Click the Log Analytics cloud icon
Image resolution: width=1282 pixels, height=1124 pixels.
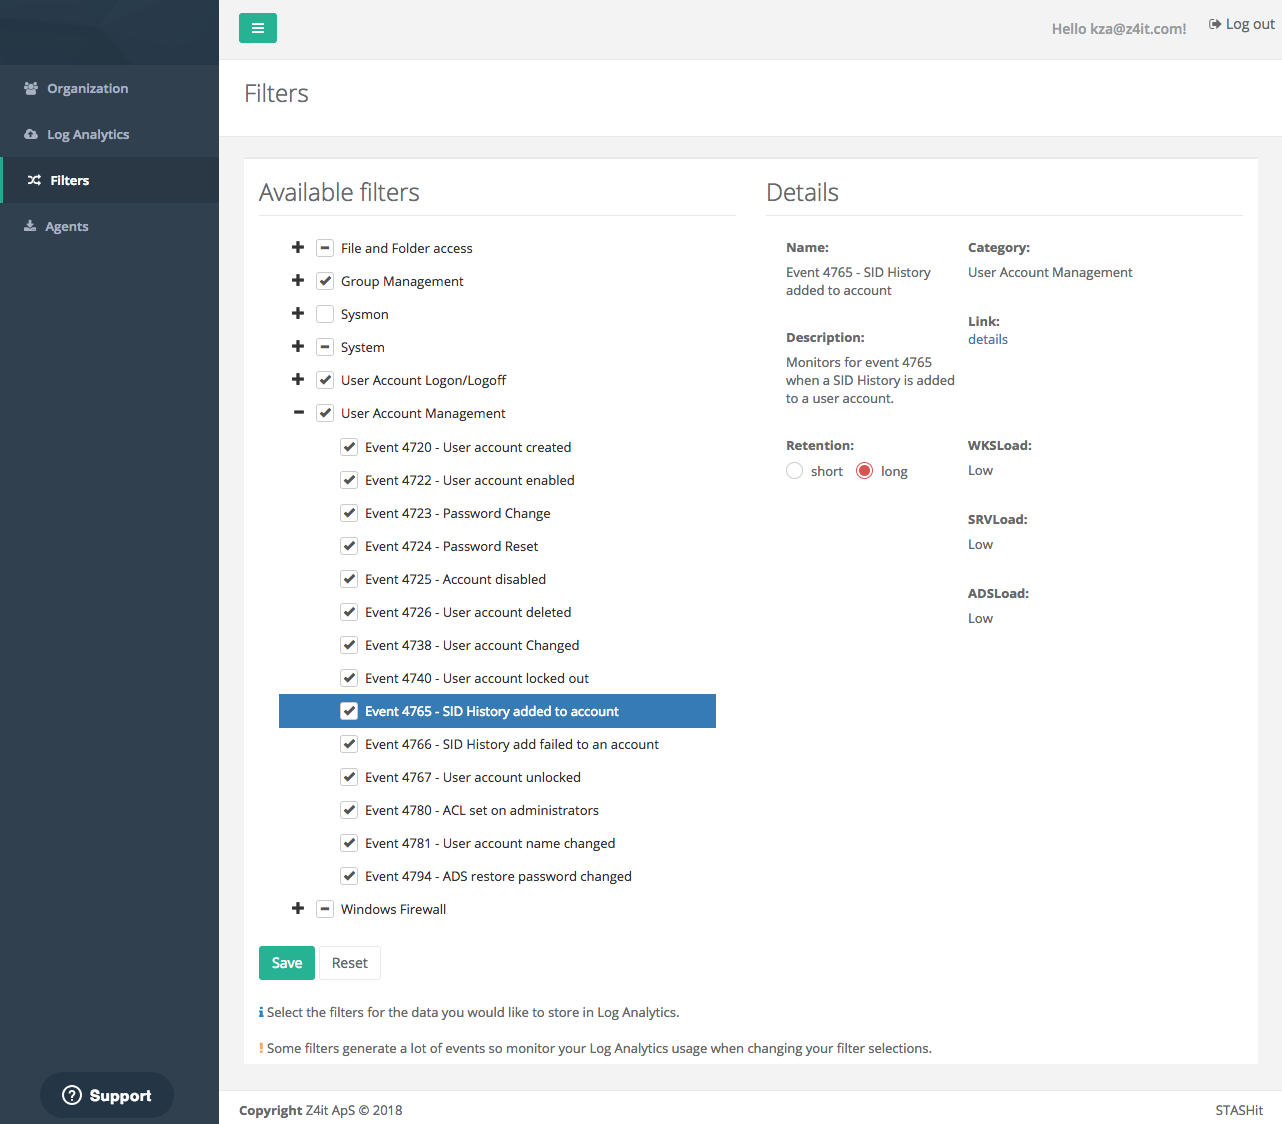(31, 134)
